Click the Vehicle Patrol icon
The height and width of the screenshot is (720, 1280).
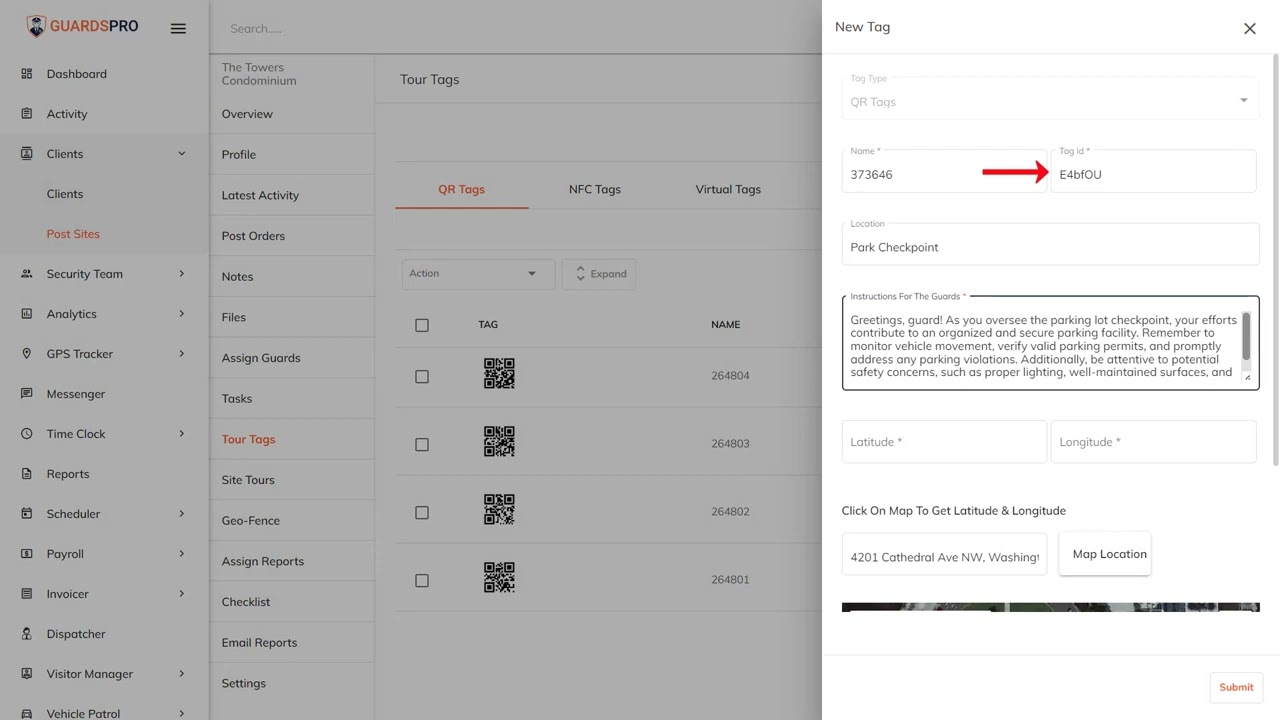click(27, 713)
